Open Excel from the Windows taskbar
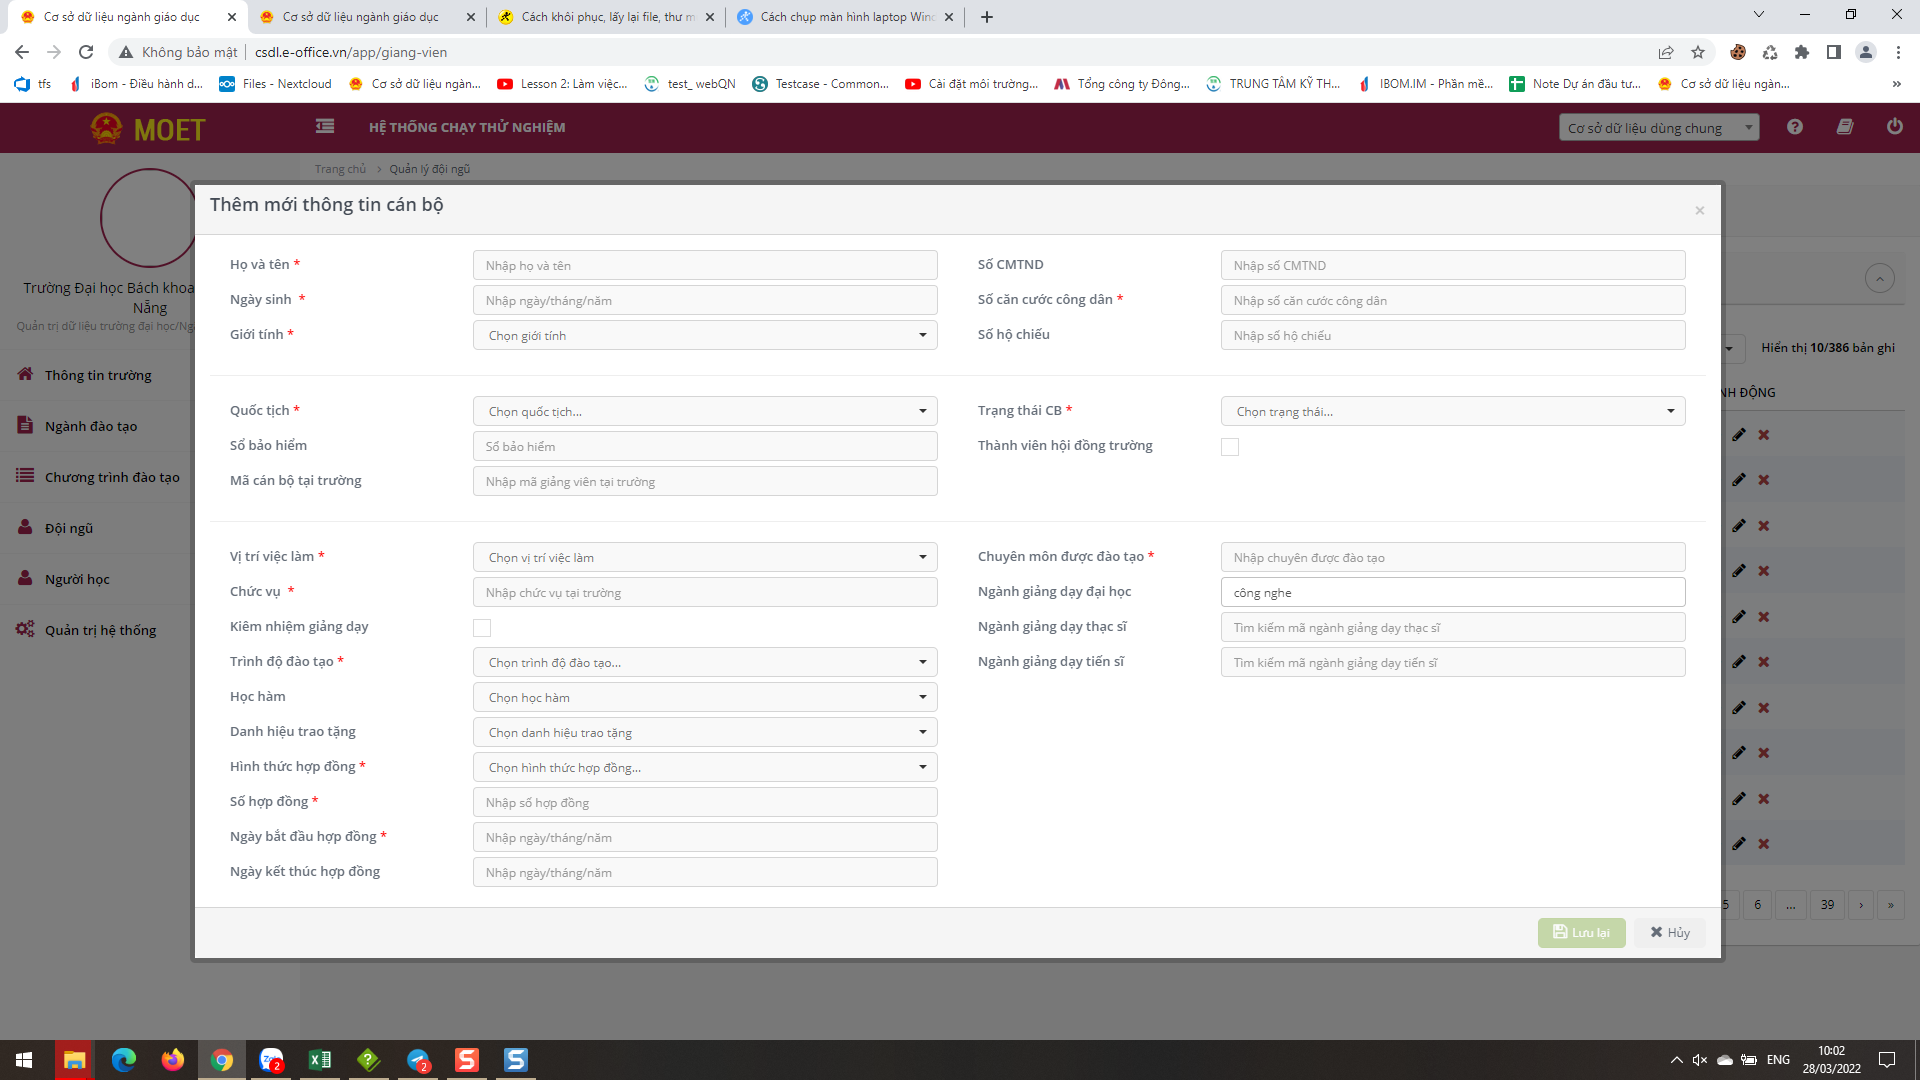1920x1080 pixels. (x=320, y=1060)
